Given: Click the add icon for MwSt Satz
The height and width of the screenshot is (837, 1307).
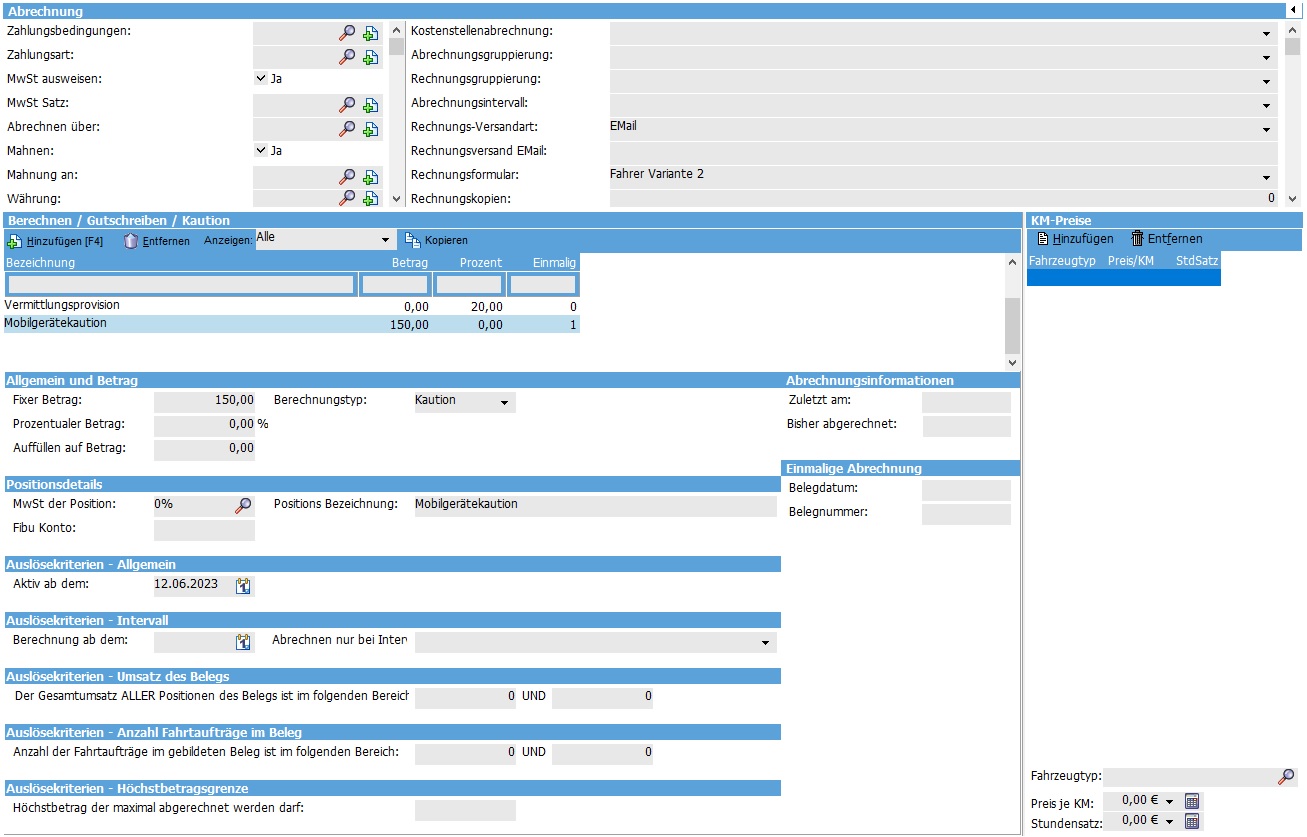Looking at the screenshot, I should pos(370,105).
